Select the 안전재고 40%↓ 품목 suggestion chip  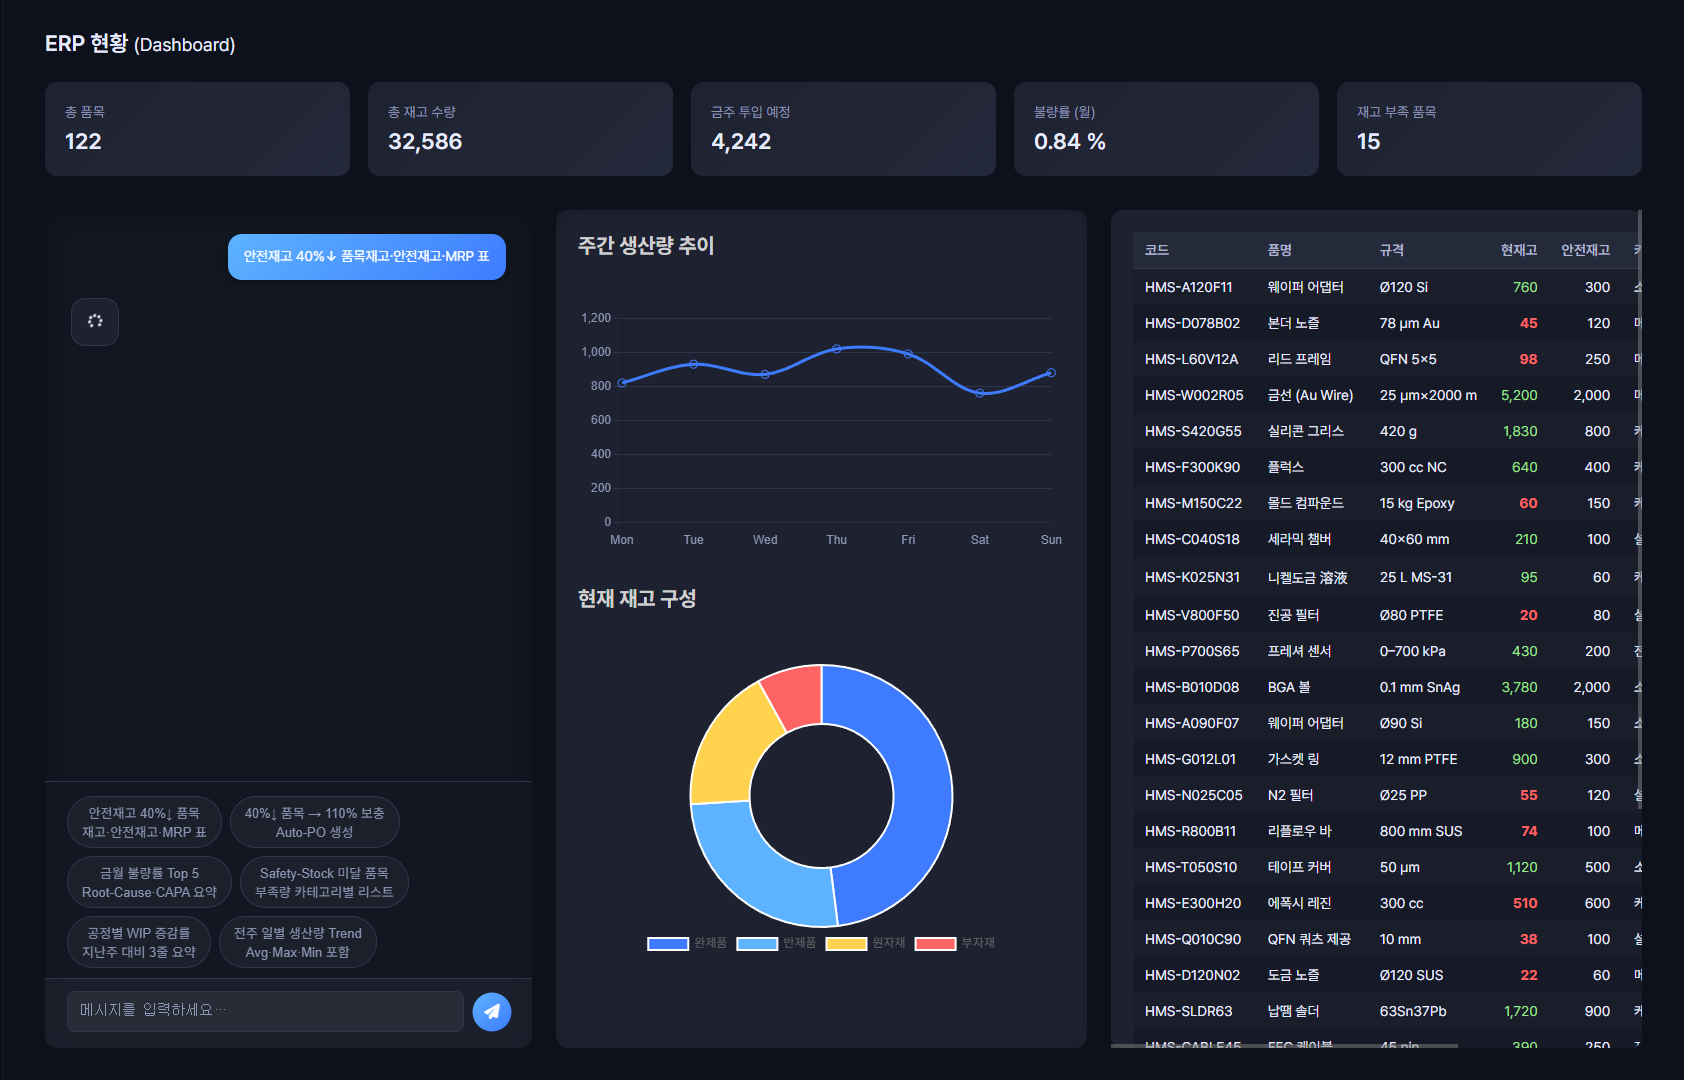click(144, 822)
